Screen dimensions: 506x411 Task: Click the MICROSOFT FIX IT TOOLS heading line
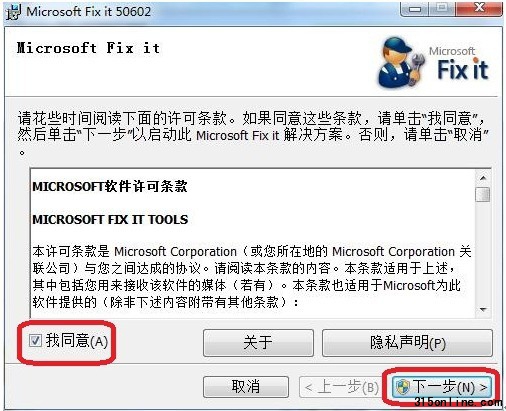(110, 220)
